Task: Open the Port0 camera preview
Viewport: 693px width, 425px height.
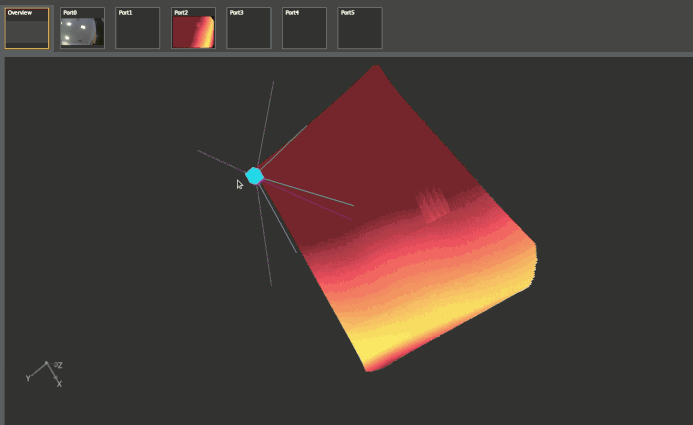Action: (82, 28)
